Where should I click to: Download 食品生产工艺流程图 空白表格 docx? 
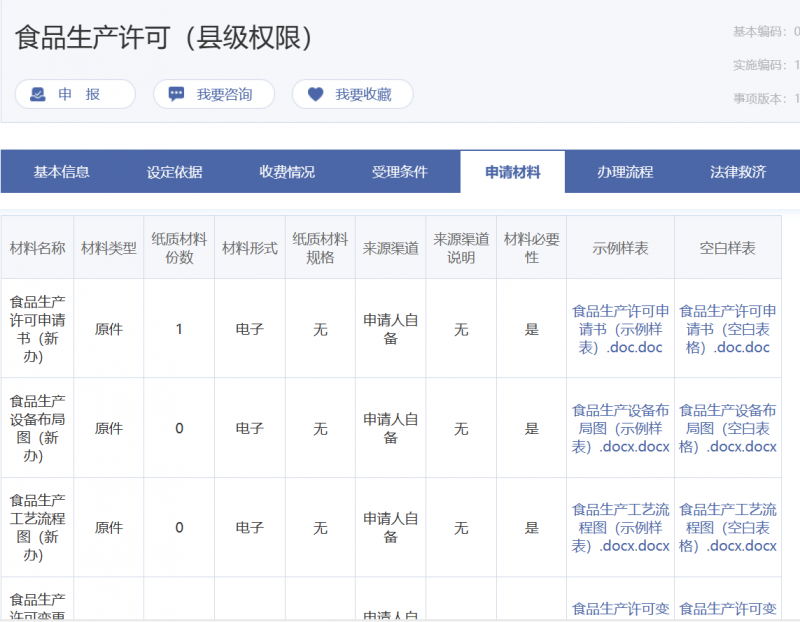click(727, 527)
